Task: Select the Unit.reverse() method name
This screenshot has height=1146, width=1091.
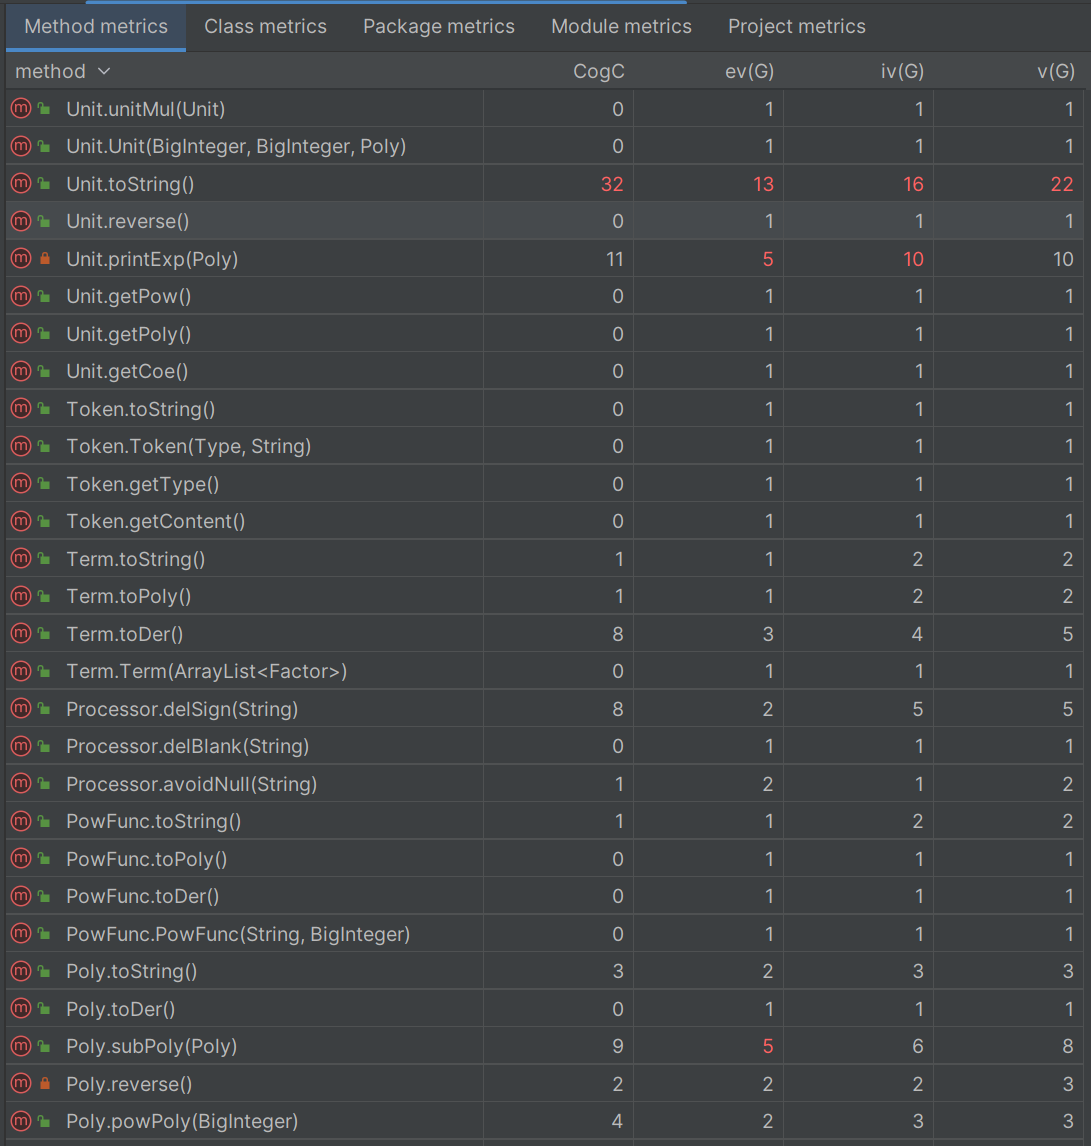Action: pos(128,221)
